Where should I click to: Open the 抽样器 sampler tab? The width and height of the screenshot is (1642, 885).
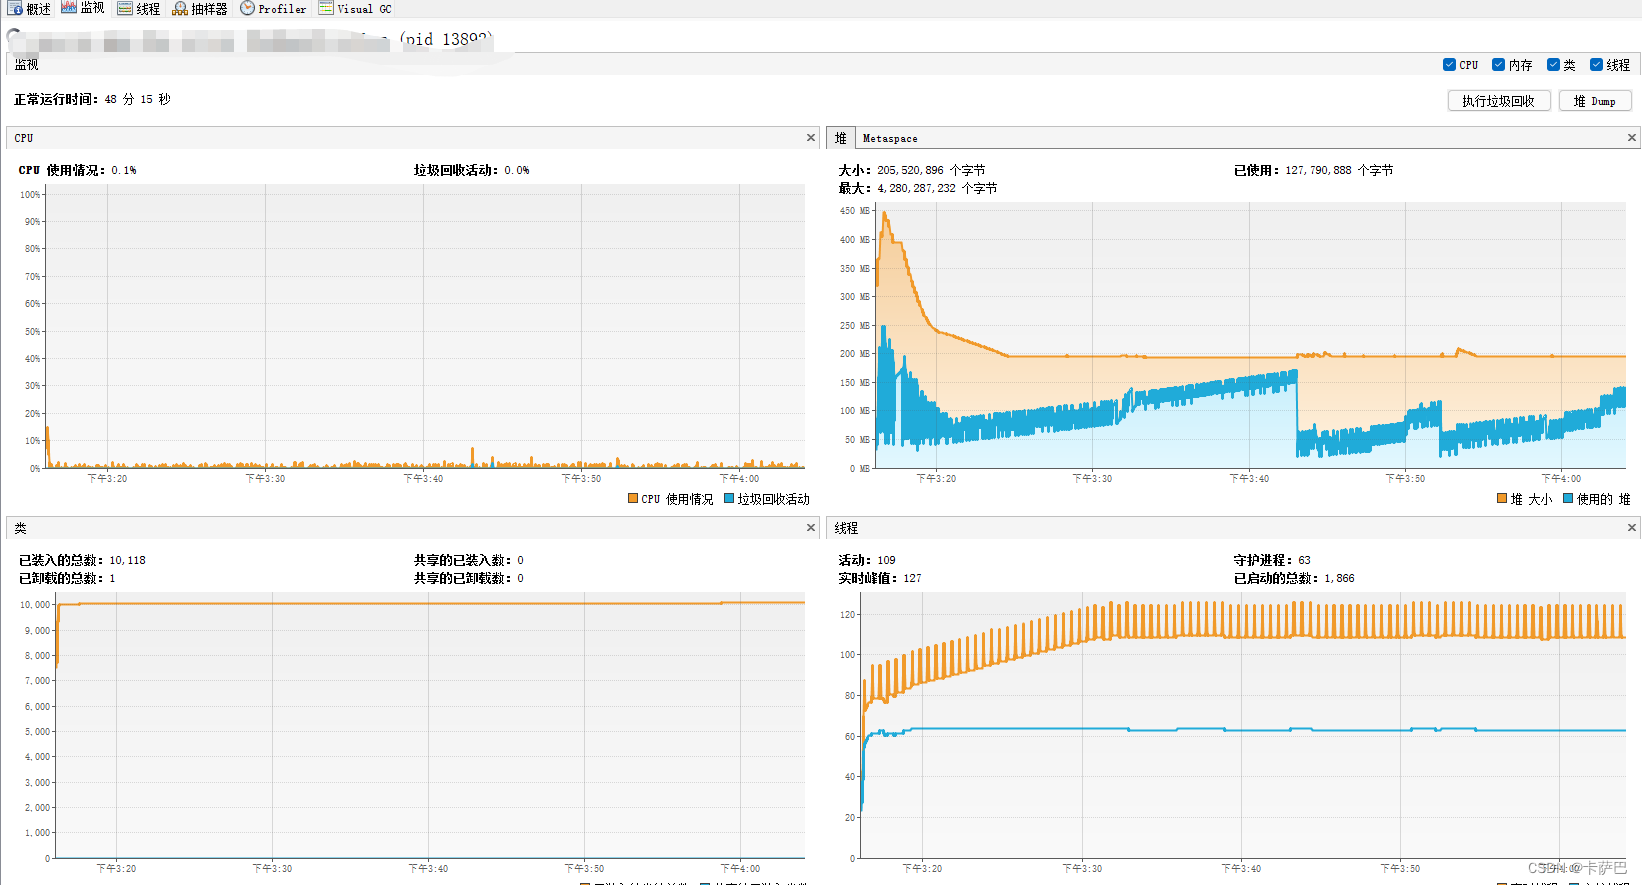coord(200,9)
